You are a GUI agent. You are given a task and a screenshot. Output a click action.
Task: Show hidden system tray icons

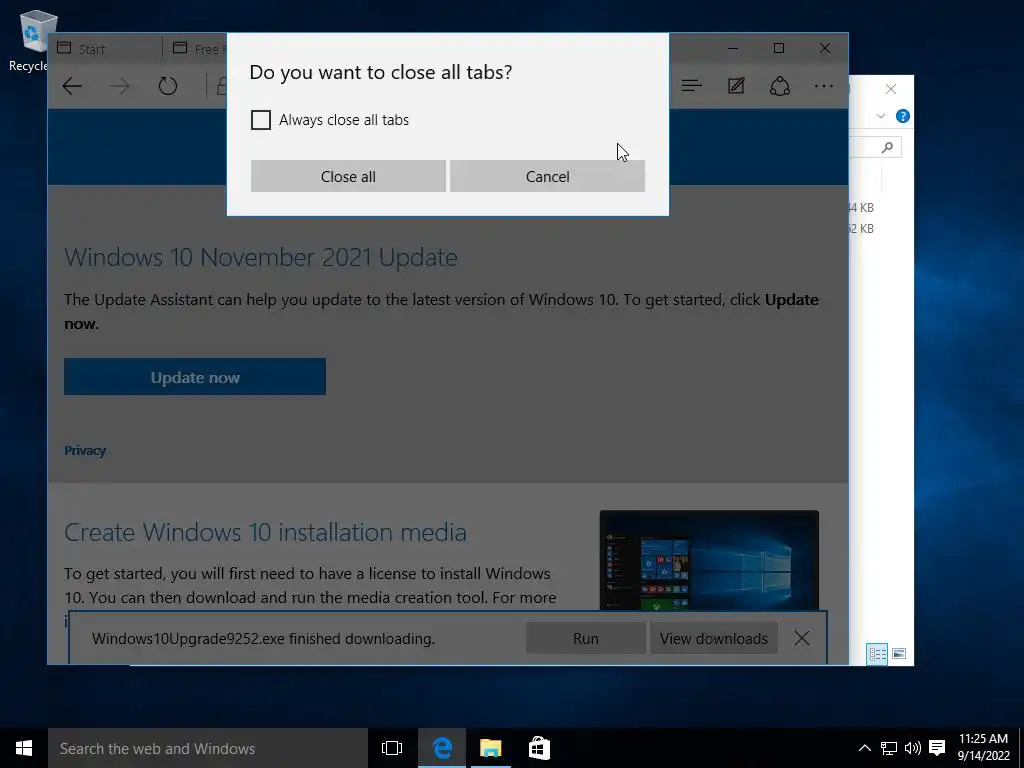(x=864, y=748)
